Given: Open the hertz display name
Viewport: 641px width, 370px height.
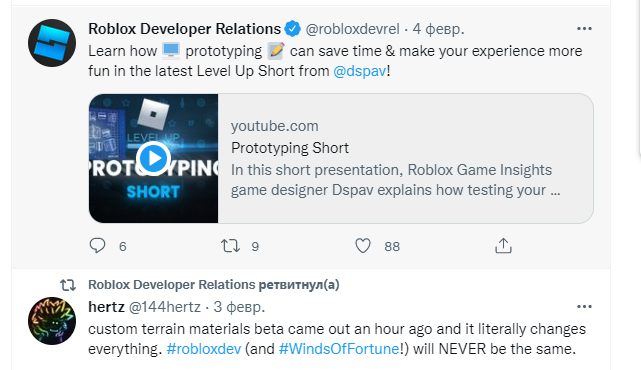Looking at the screenshot, I should pos(106,307).
